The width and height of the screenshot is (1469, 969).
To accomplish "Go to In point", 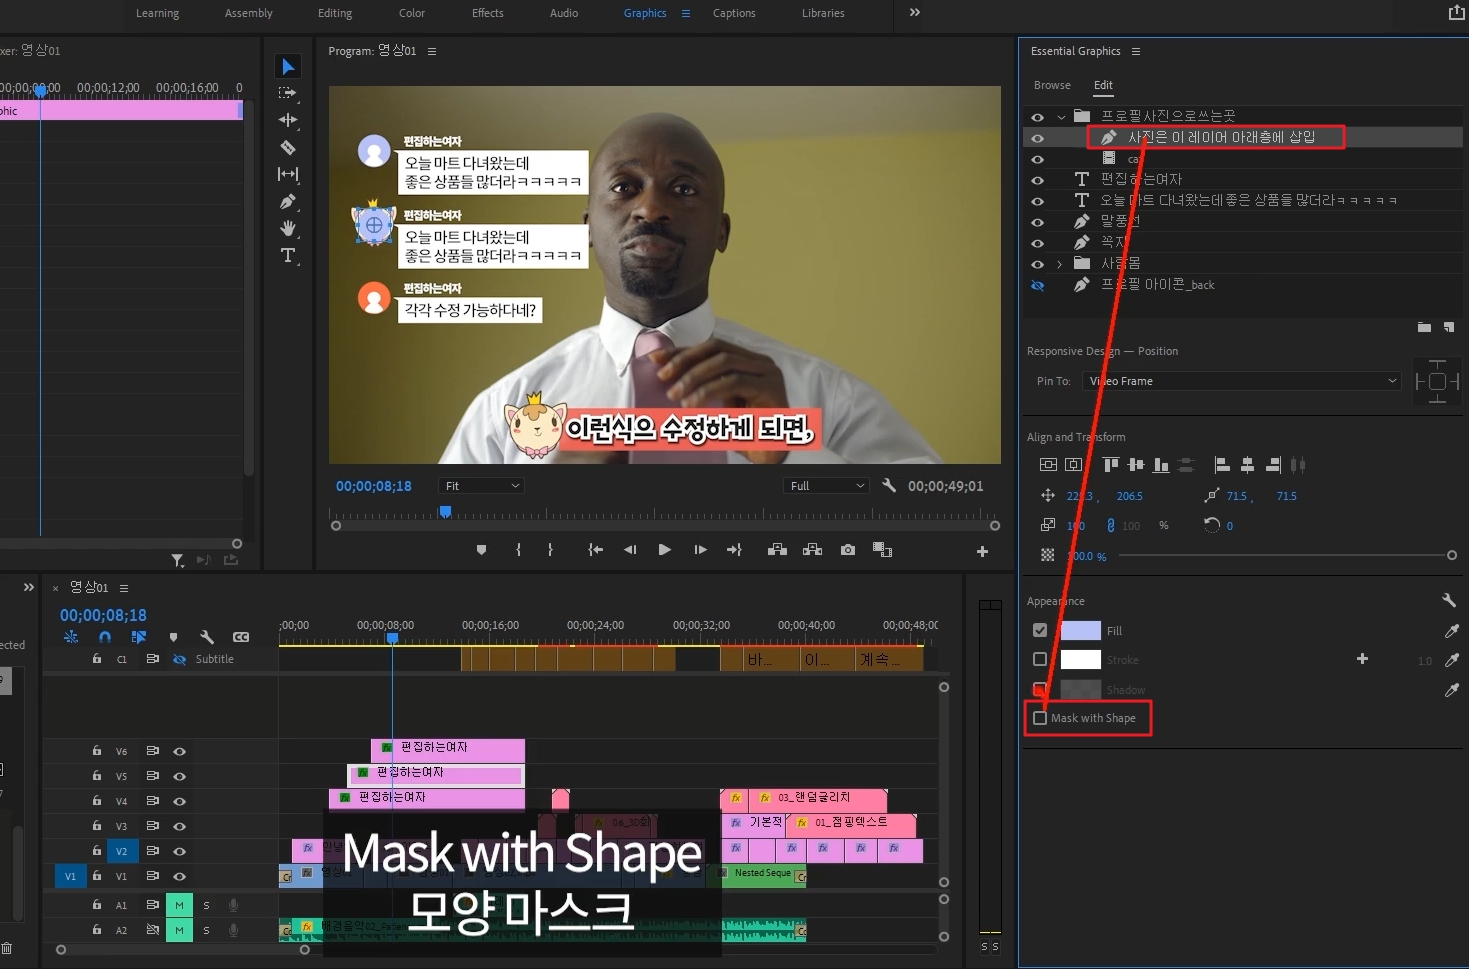I will (x=595, y=550).
